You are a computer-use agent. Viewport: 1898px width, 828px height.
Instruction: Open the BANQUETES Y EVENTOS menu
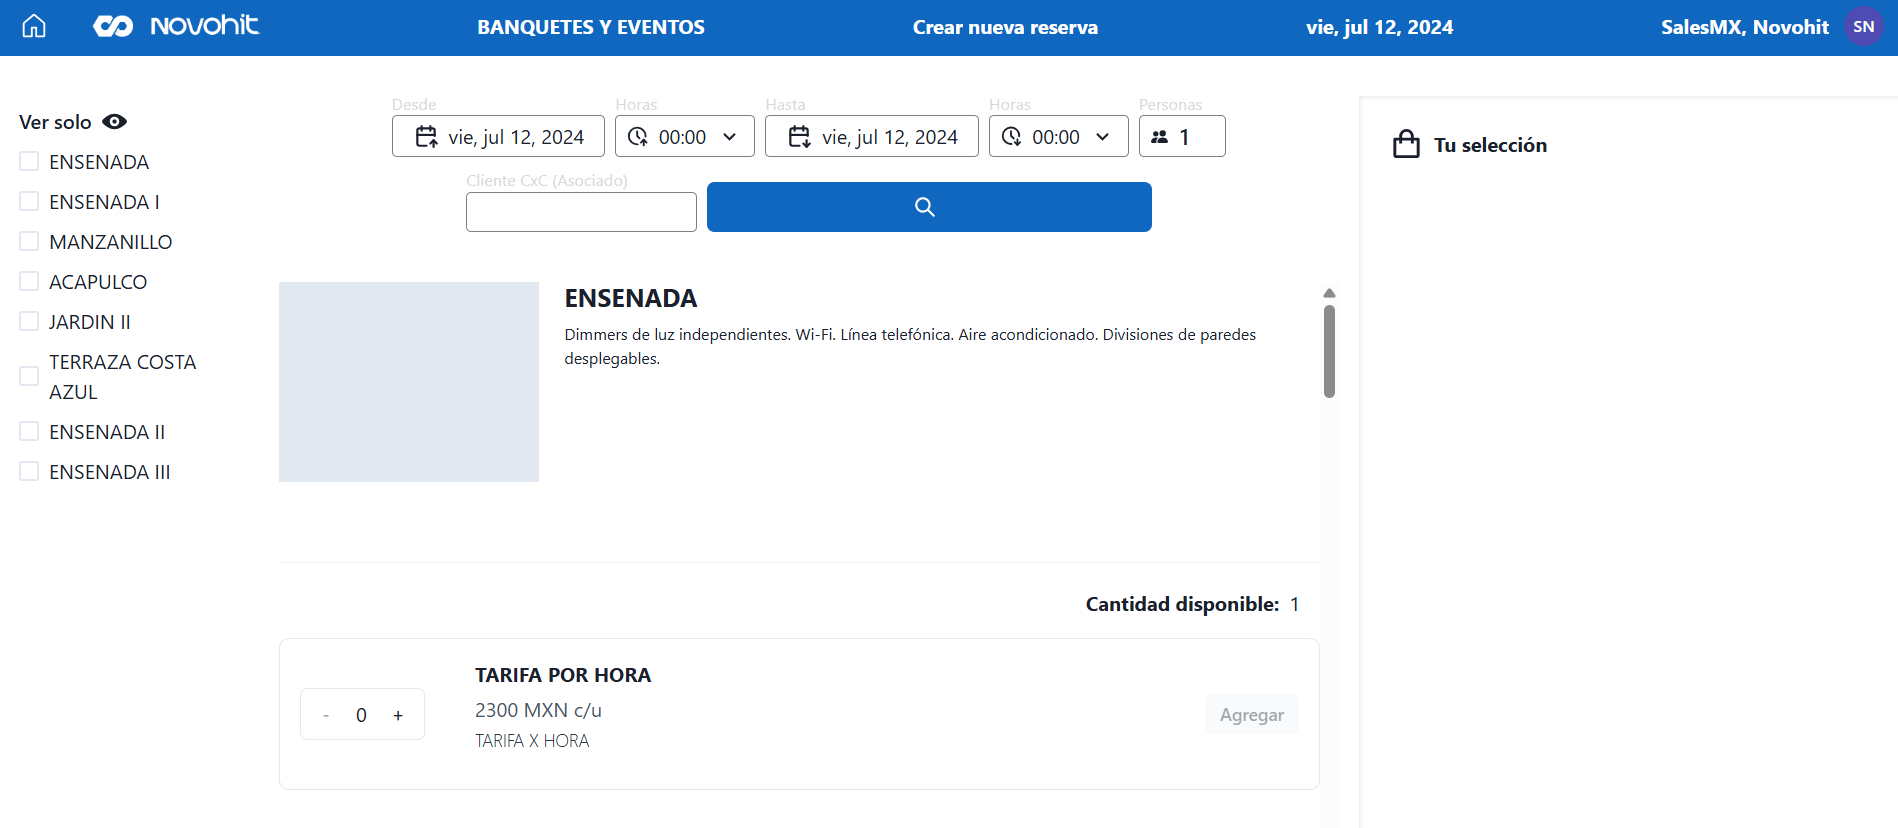tap(590, 27)
